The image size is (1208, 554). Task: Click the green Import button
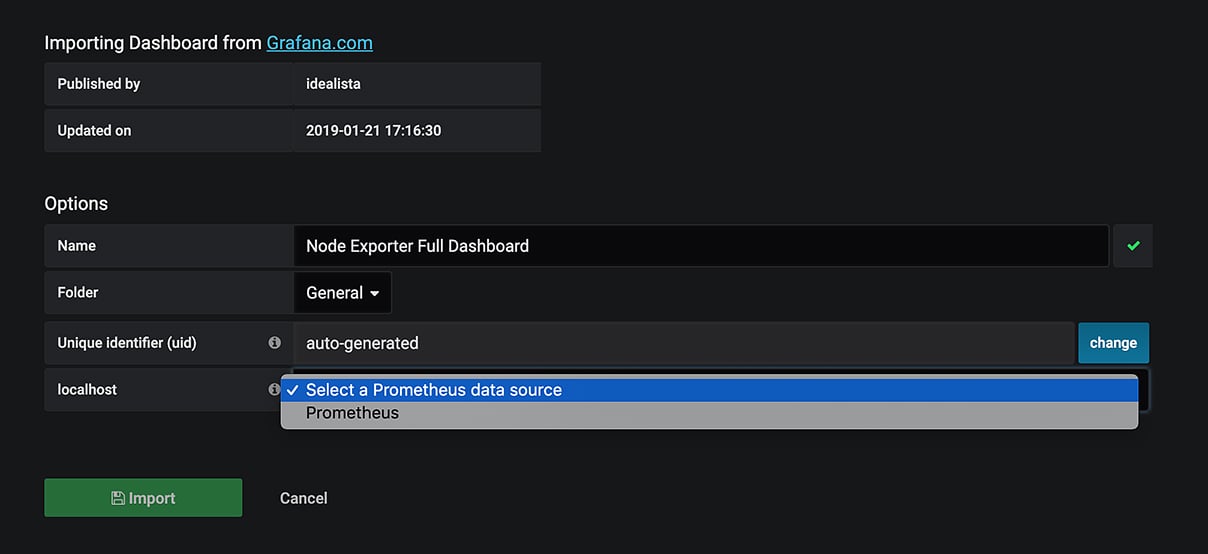[x=143, y=498]
